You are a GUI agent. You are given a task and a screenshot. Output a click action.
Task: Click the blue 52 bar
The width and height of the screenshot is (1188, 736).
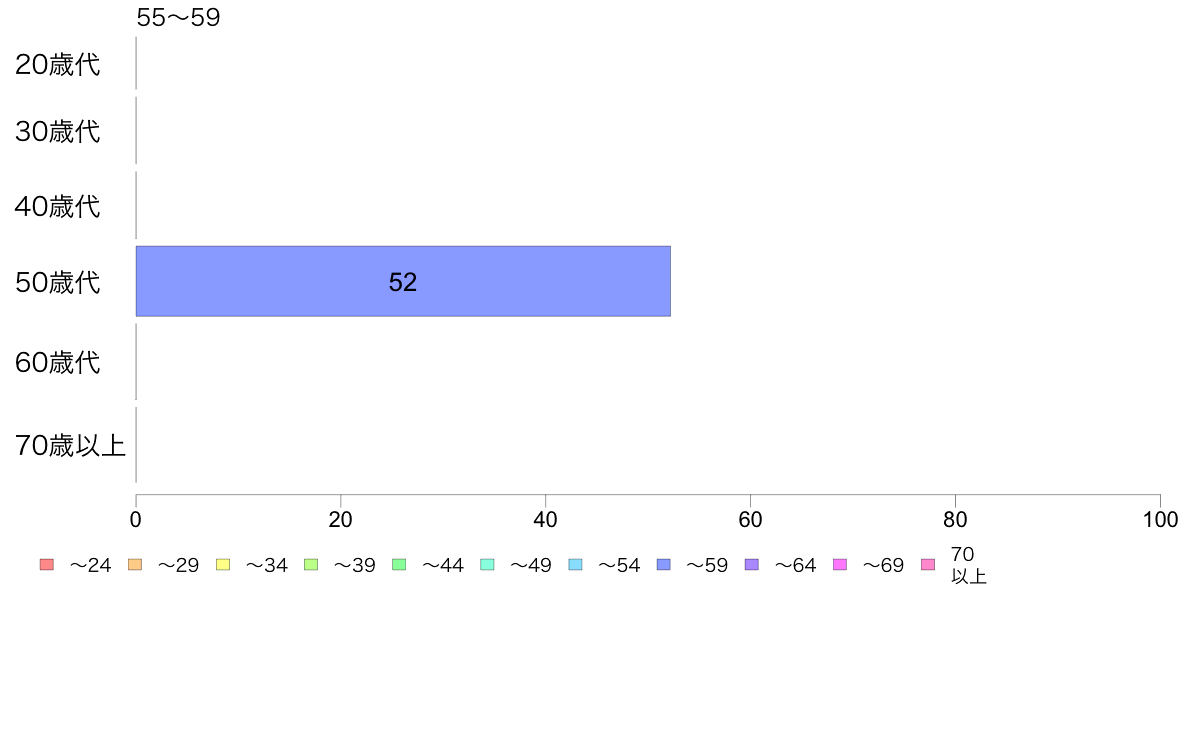(x=403, y=281)
